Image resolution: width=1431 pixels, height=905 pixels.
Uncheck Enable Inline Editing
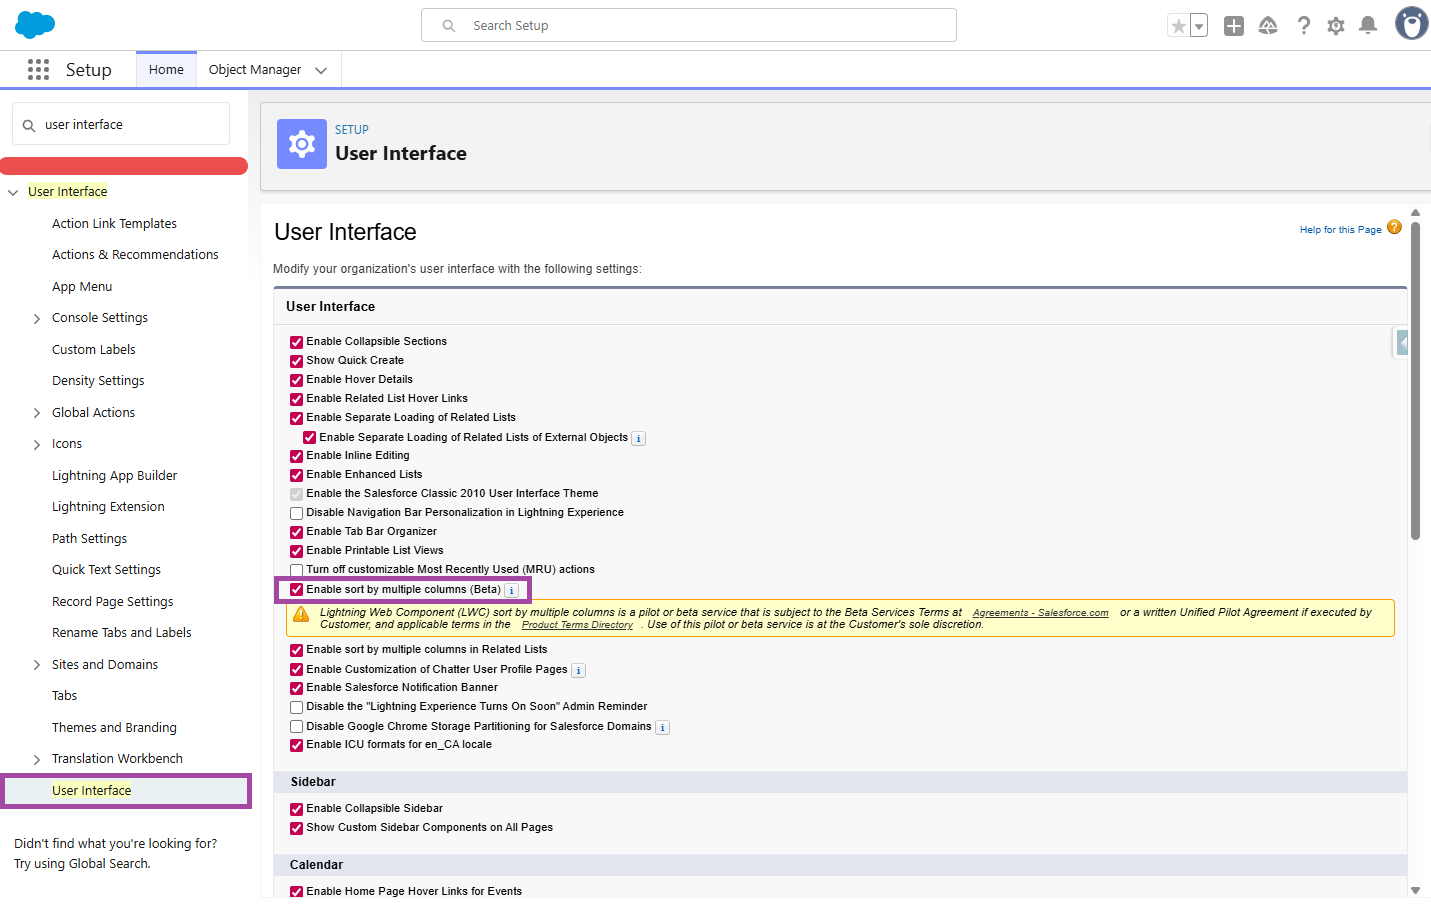pyautogui.click(x=296, y=455)
